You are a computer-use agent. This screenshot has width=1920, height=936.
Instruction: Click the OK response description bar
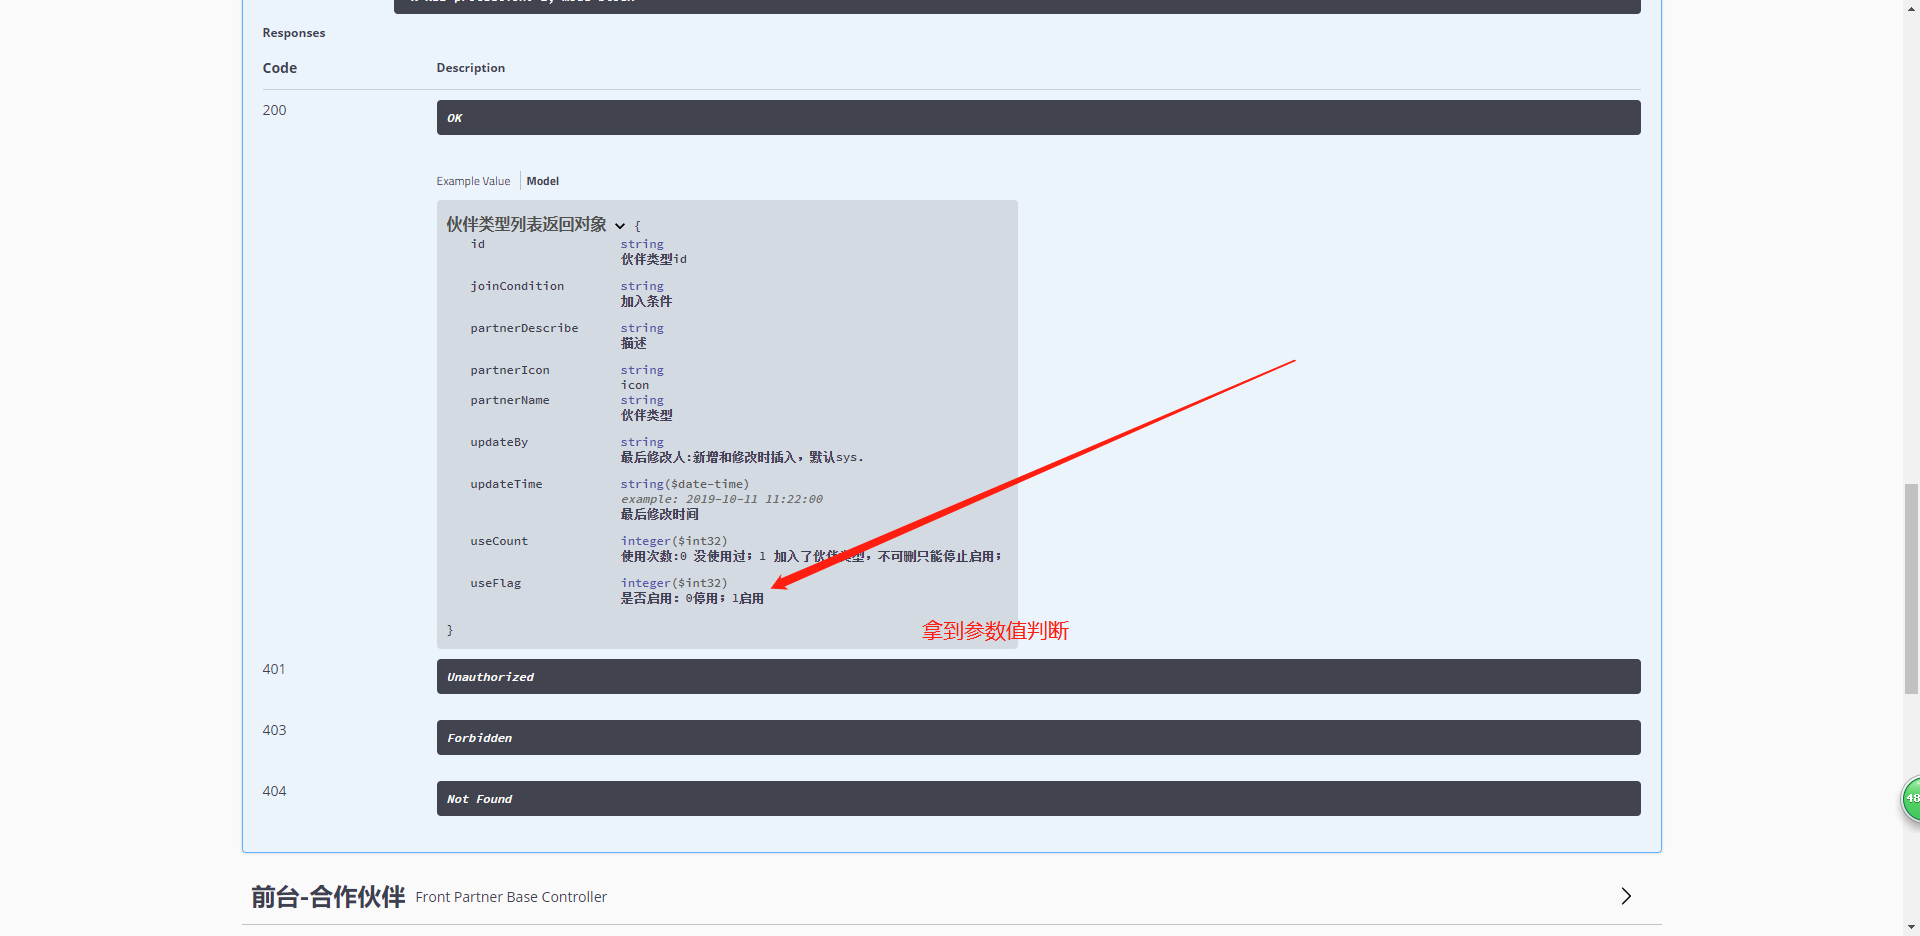tap(1038, 118)
